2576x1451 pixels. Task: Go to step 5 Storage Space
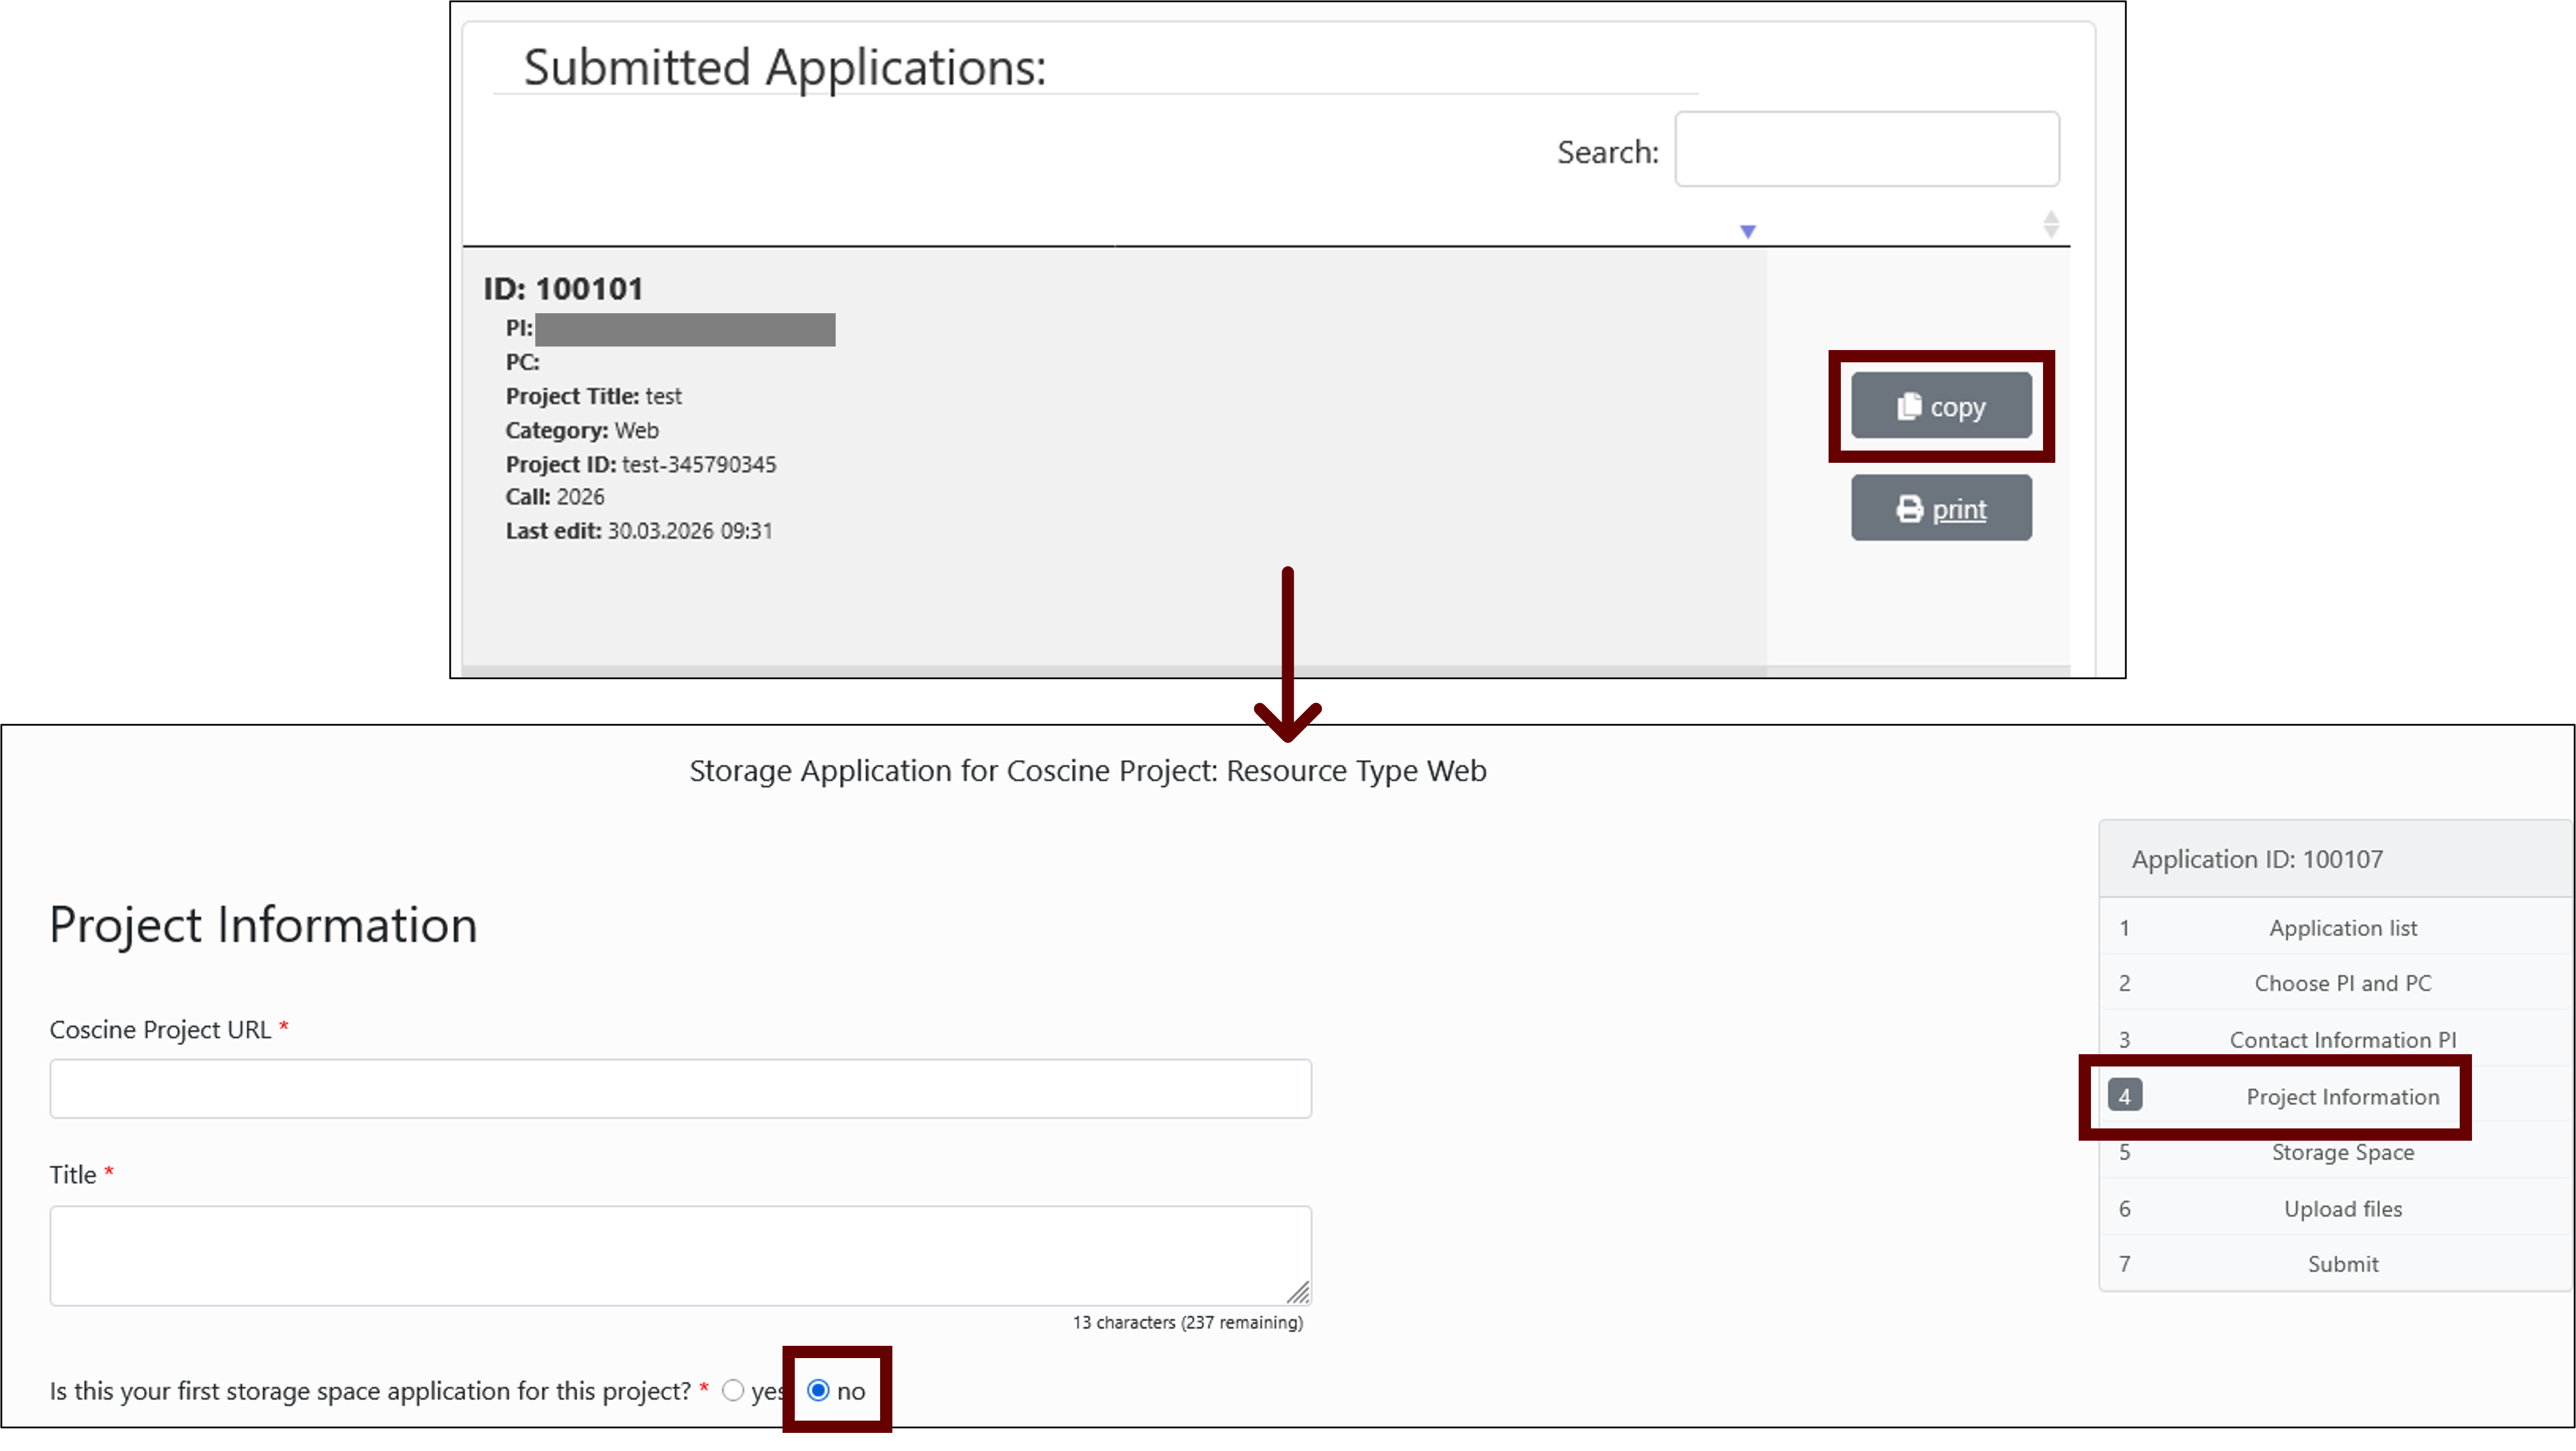(2335, 1152)
